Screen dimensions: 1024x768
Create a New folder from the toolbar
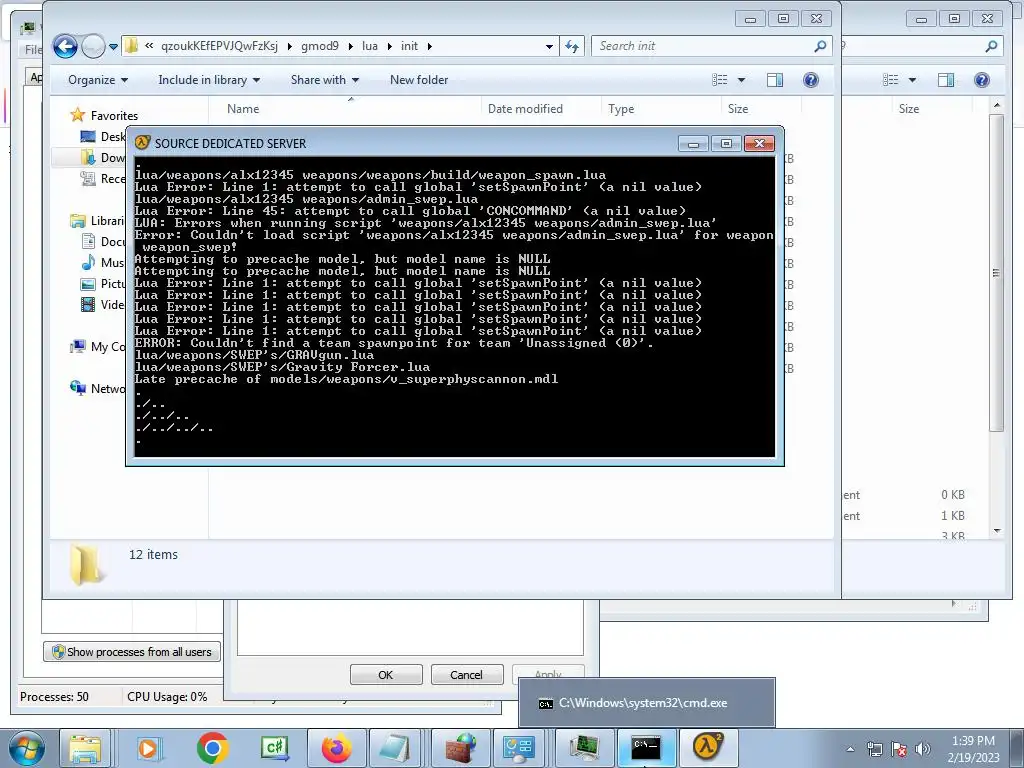[x=419, y=80]
